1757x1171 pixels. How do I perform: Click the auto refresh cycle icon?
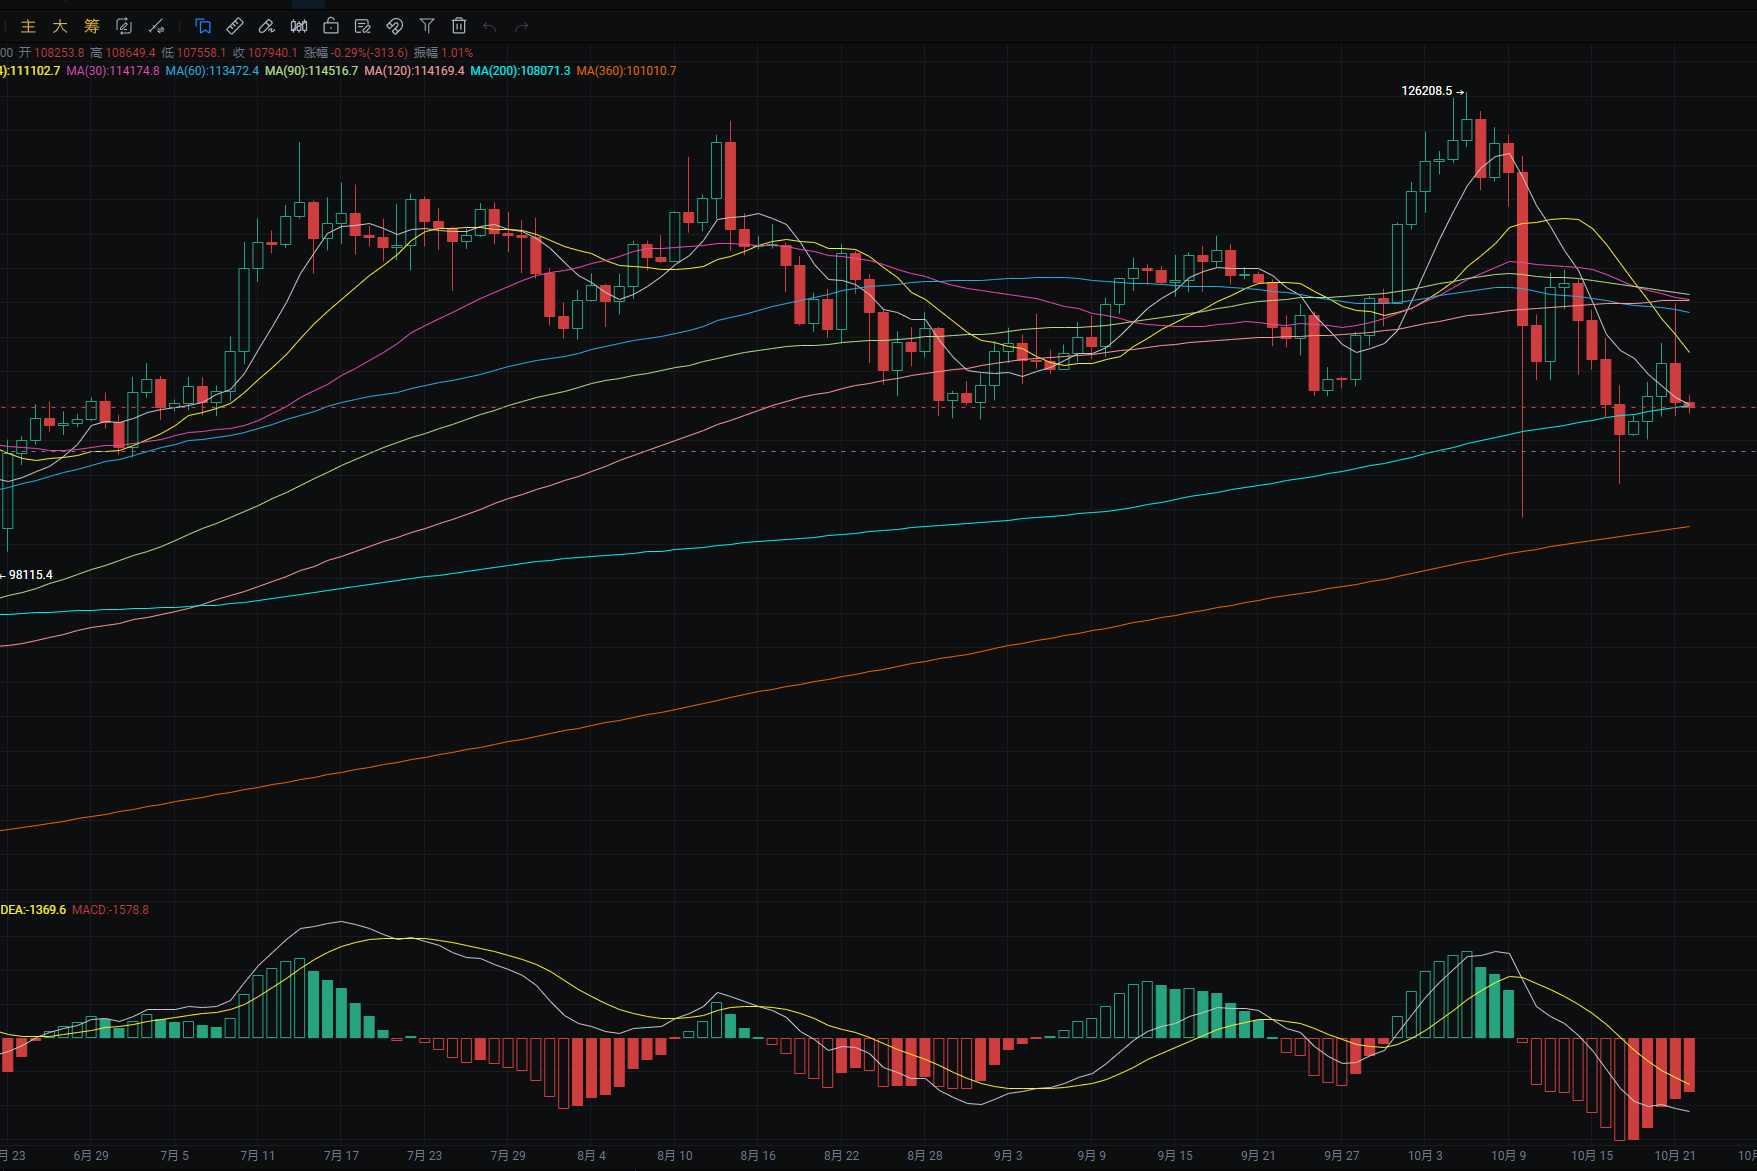coord(124,26)
